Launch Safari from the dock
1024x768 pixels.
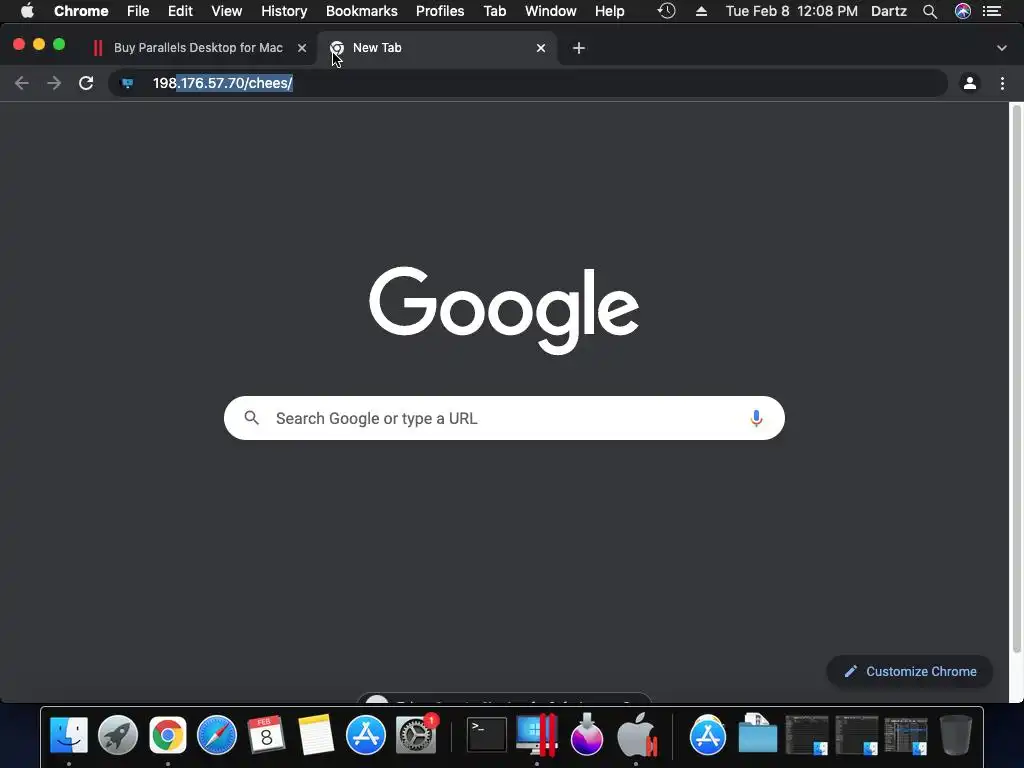[217, 735]
